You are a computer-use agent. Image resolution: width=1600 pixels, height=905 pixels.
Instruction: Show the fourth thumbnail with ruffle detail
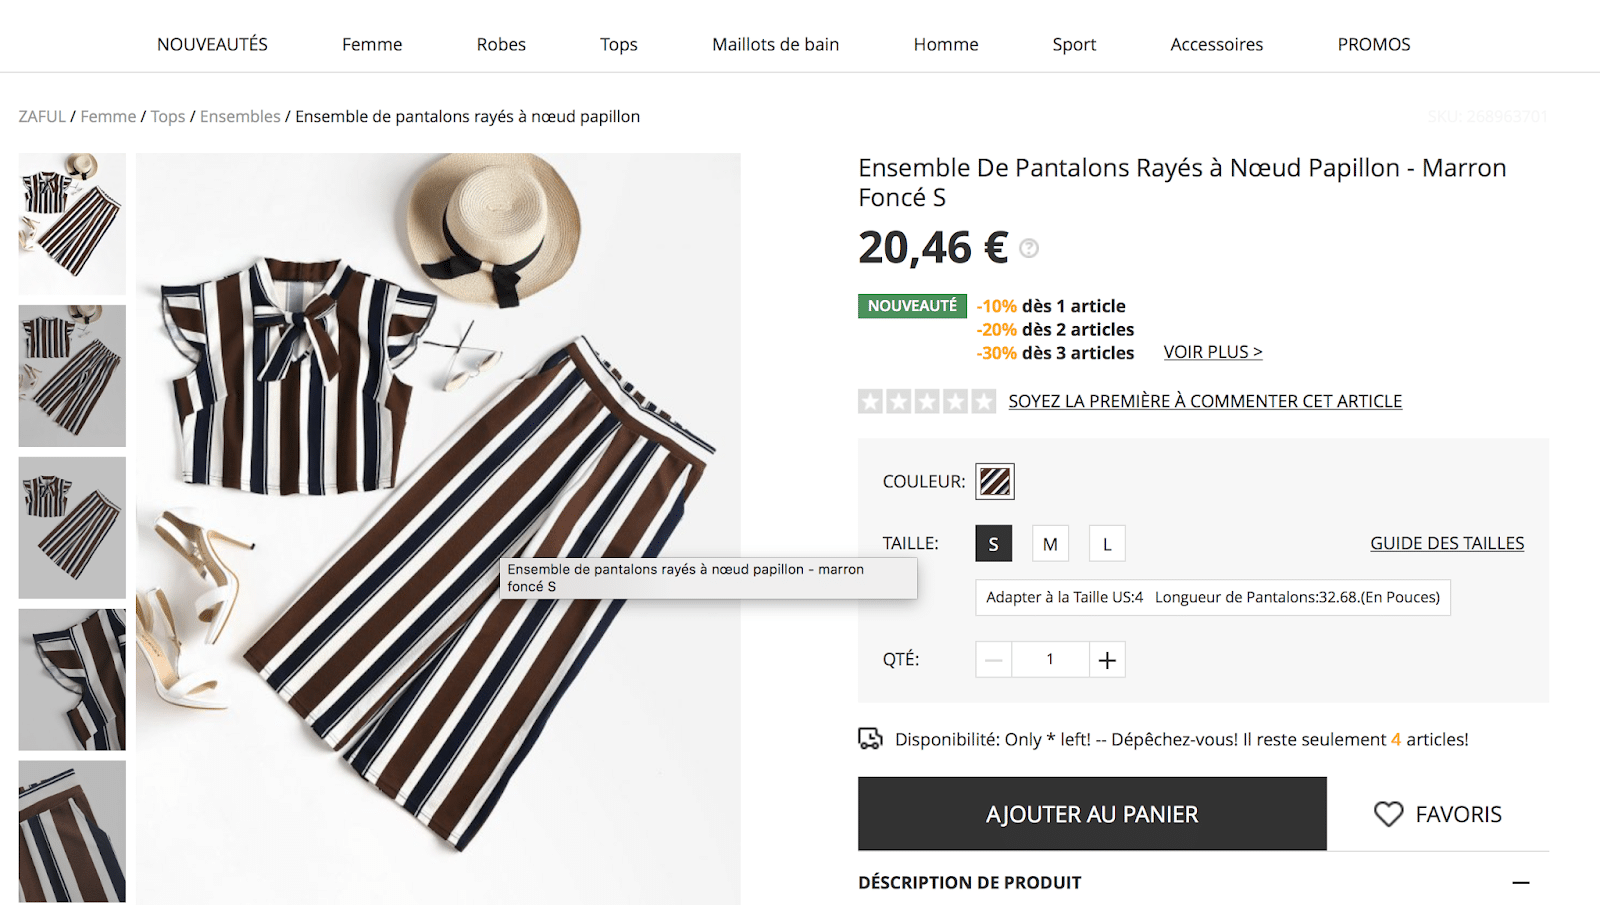click(72, 679)
